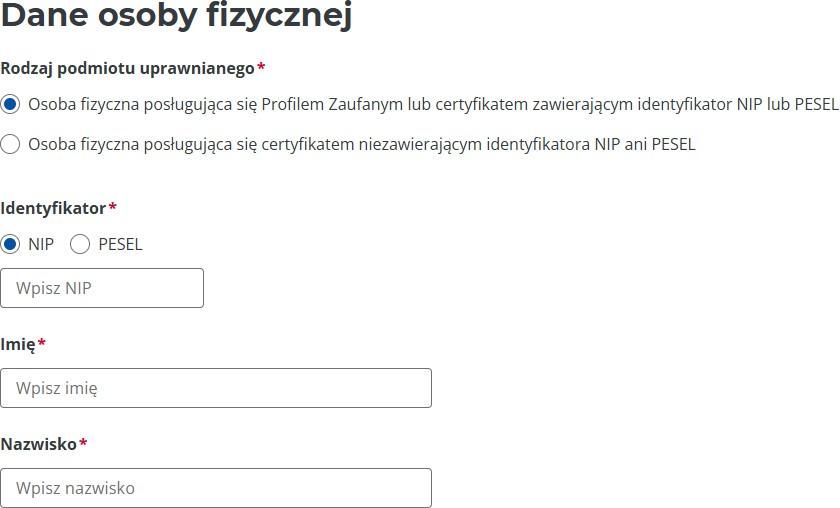Viewport: 840px width, 508px height.
Task: Choose the certificate without NIP or PESEL radio
Action: click(11, 144)
